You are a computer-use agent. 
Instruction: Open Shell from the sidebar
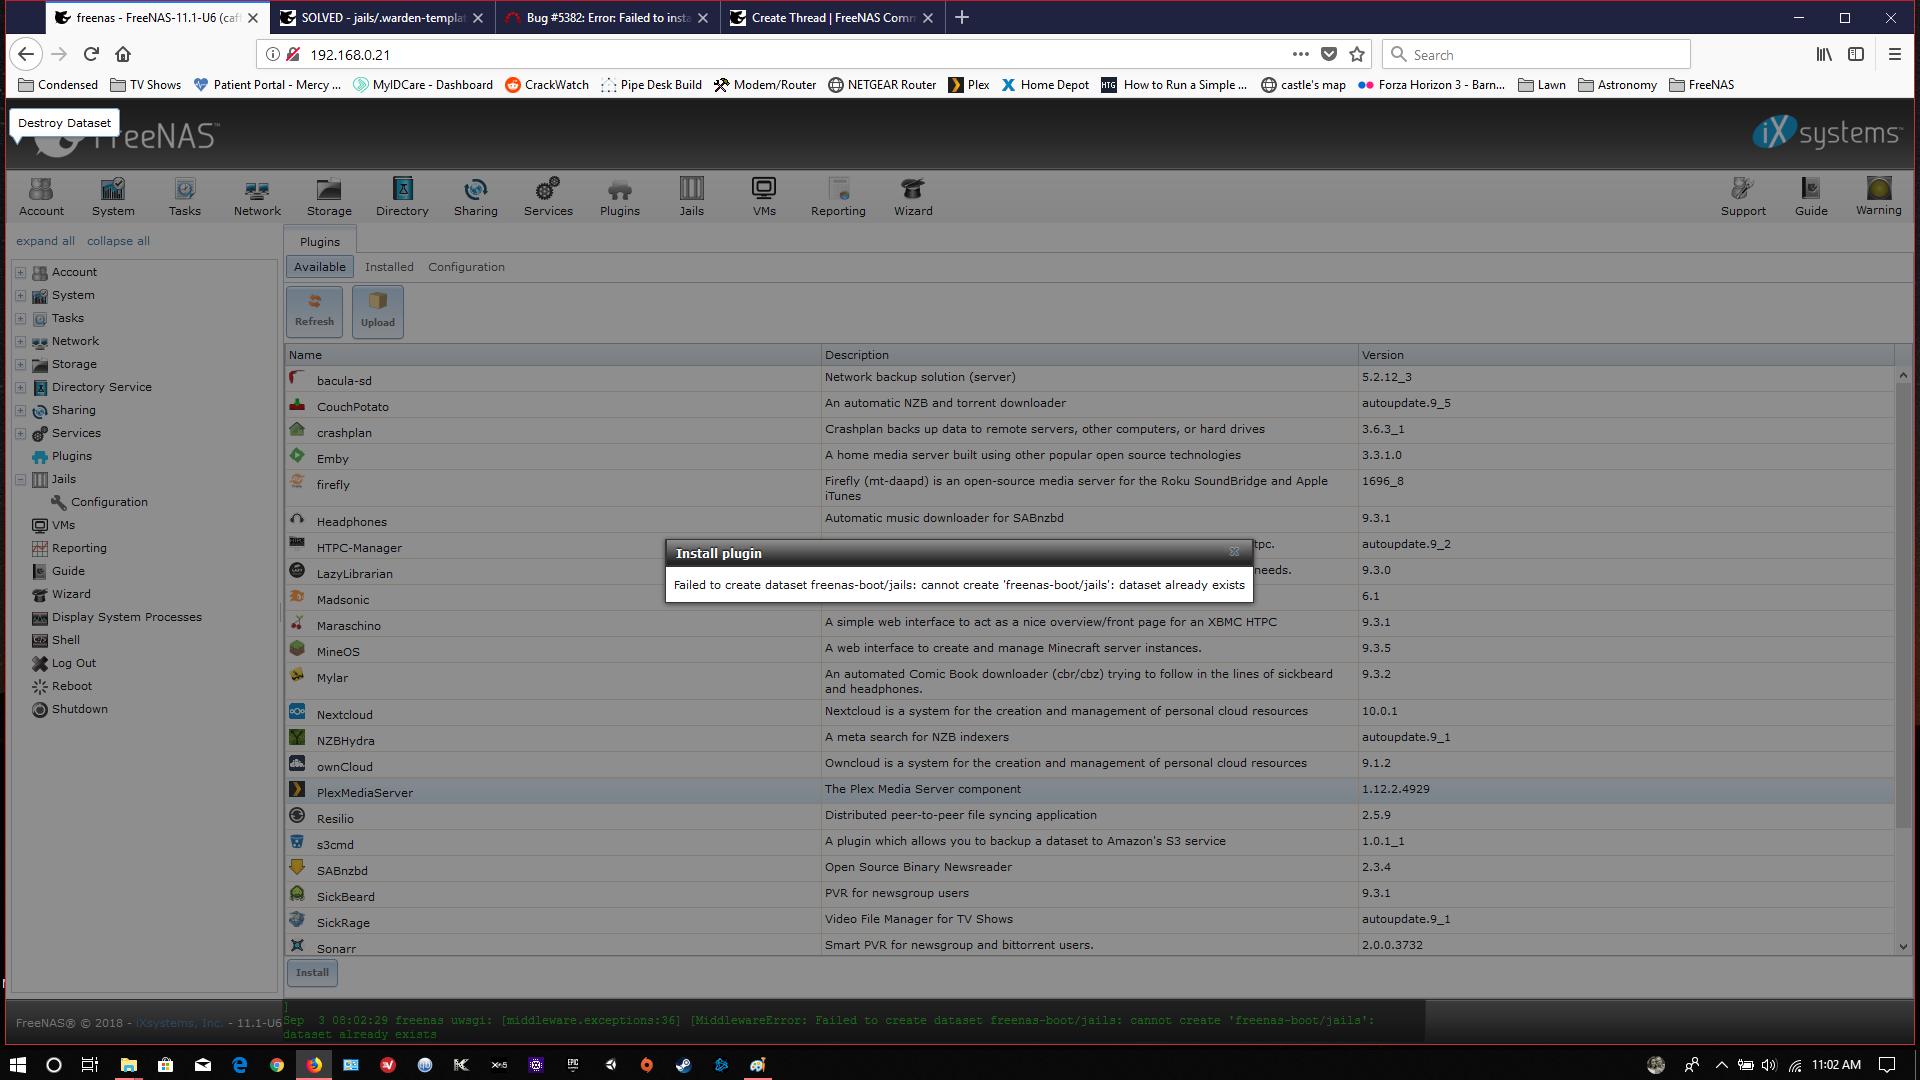click(66, 640)
